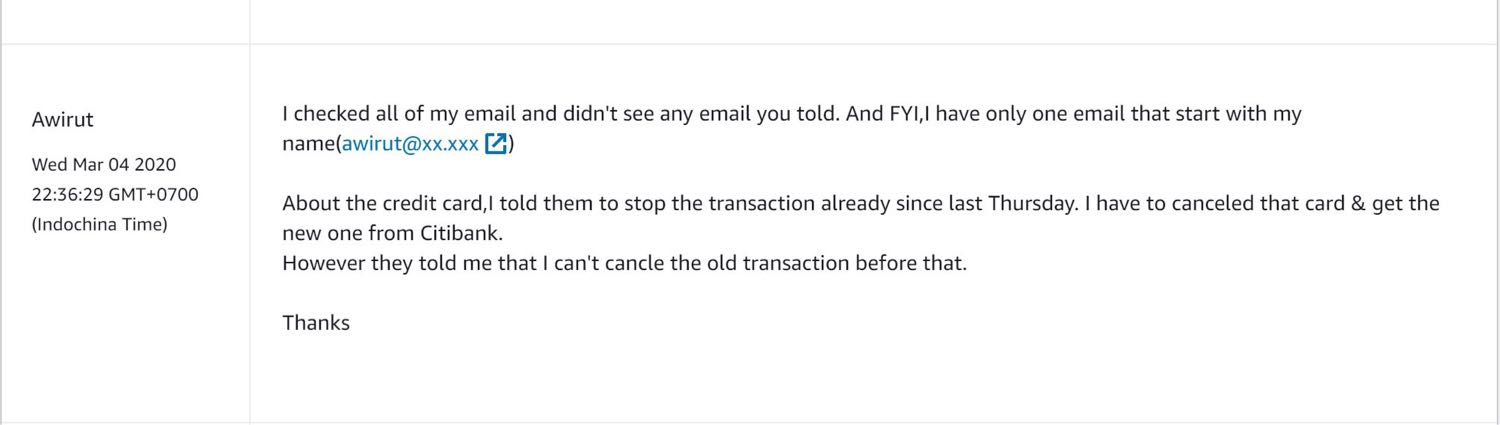Click the line starting with "About the credit card"
The height and width of the screenshot is (425, 1500).
click(x=861, y=204)
